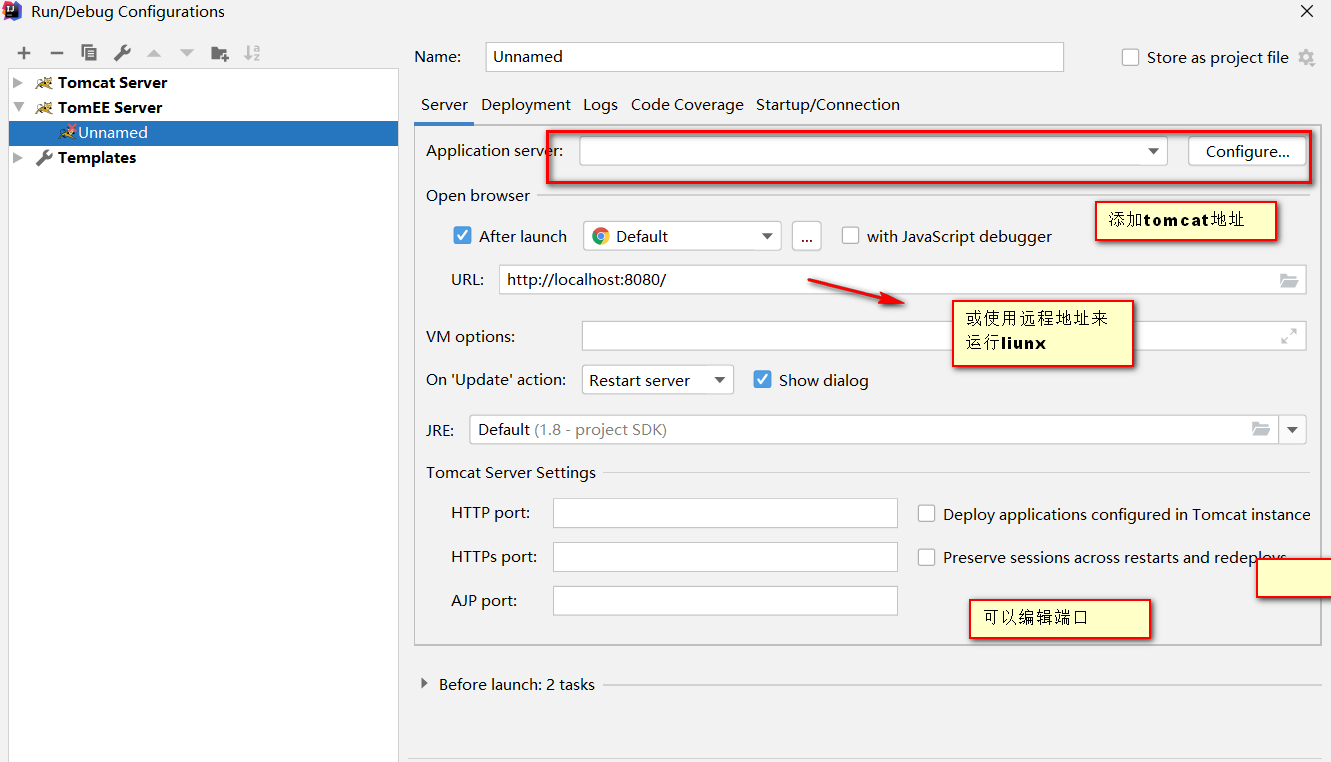Click the HTTP port input field
Image resolution: width=1331 pixels, height=762 pixels.
(x=725, y=513)
